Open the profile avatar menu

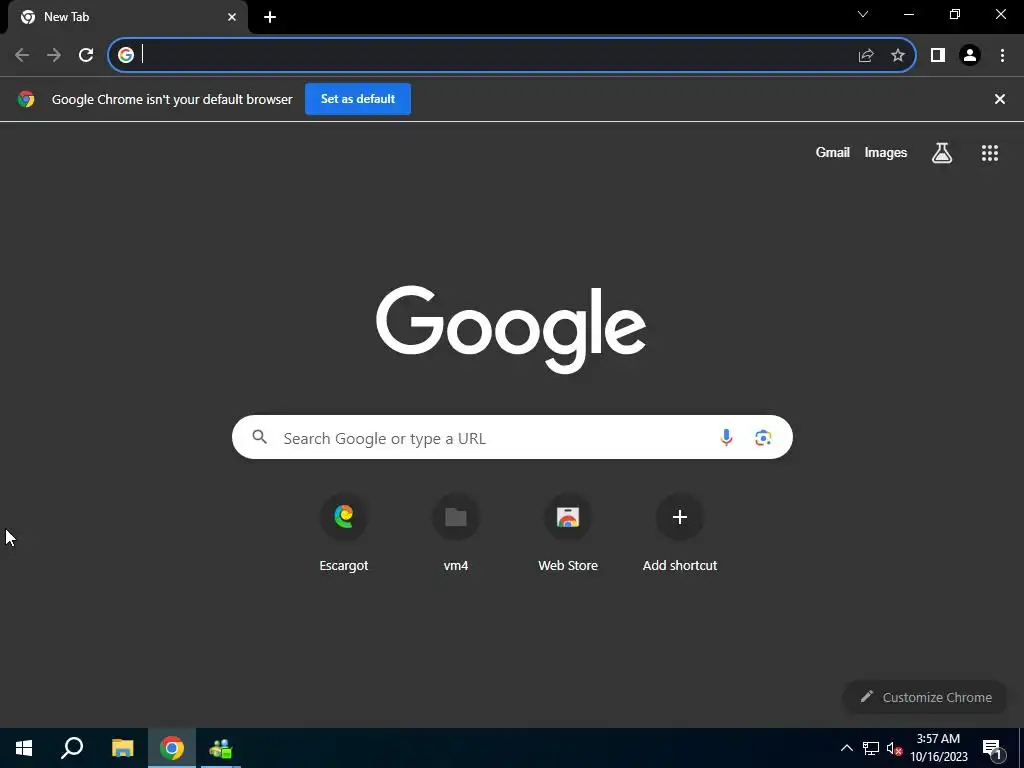970,56
